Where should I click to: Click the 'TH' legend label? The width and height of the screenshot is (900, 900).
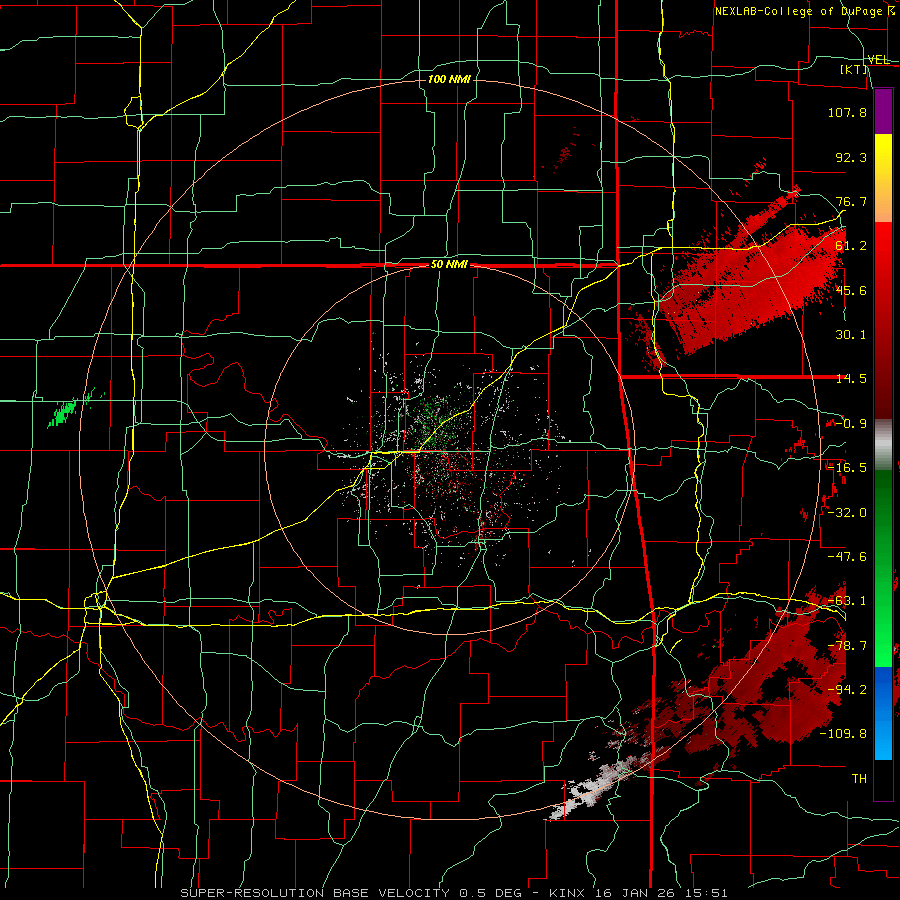[859, 778]
